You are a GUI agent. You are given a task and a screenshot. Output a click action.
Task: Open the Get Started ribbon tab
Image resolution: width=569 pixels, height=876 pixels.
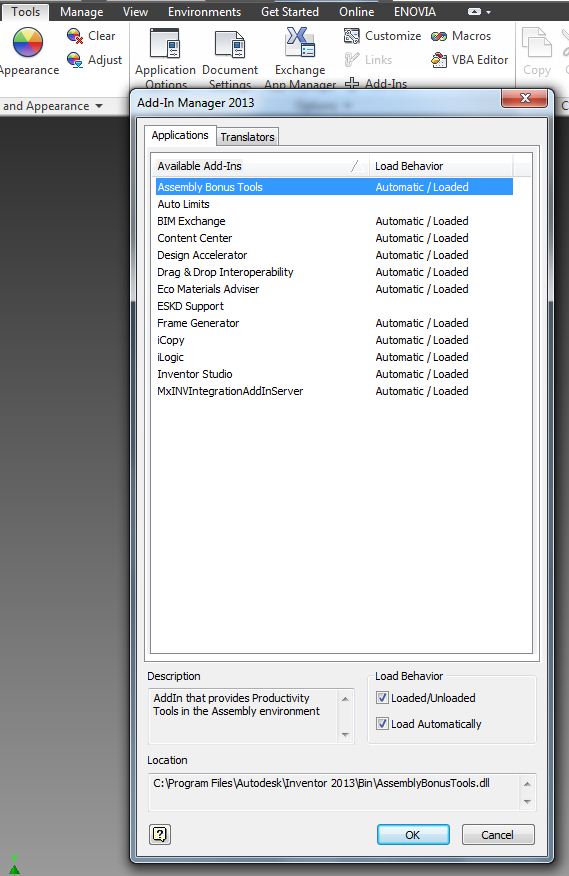coord(290,12)
